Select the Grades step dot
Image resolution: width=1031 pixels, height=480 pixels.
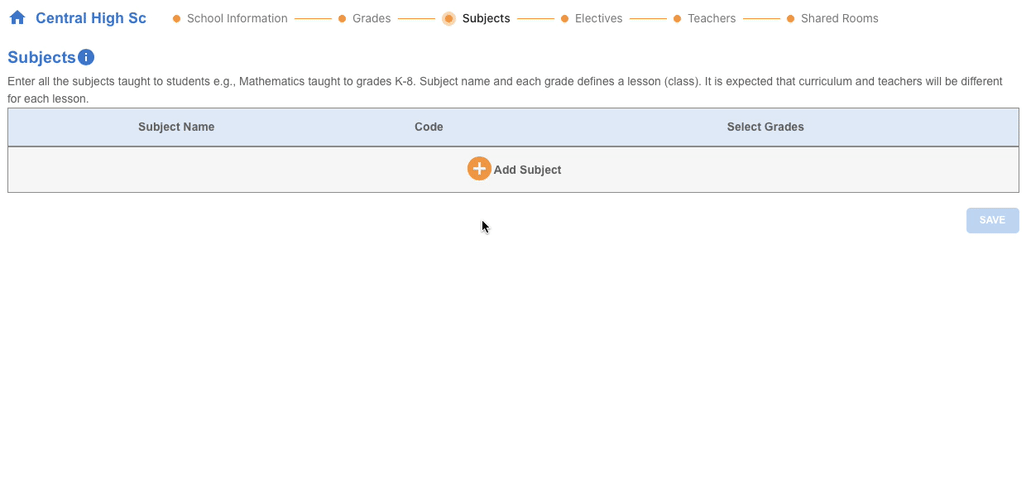point(342,18)
